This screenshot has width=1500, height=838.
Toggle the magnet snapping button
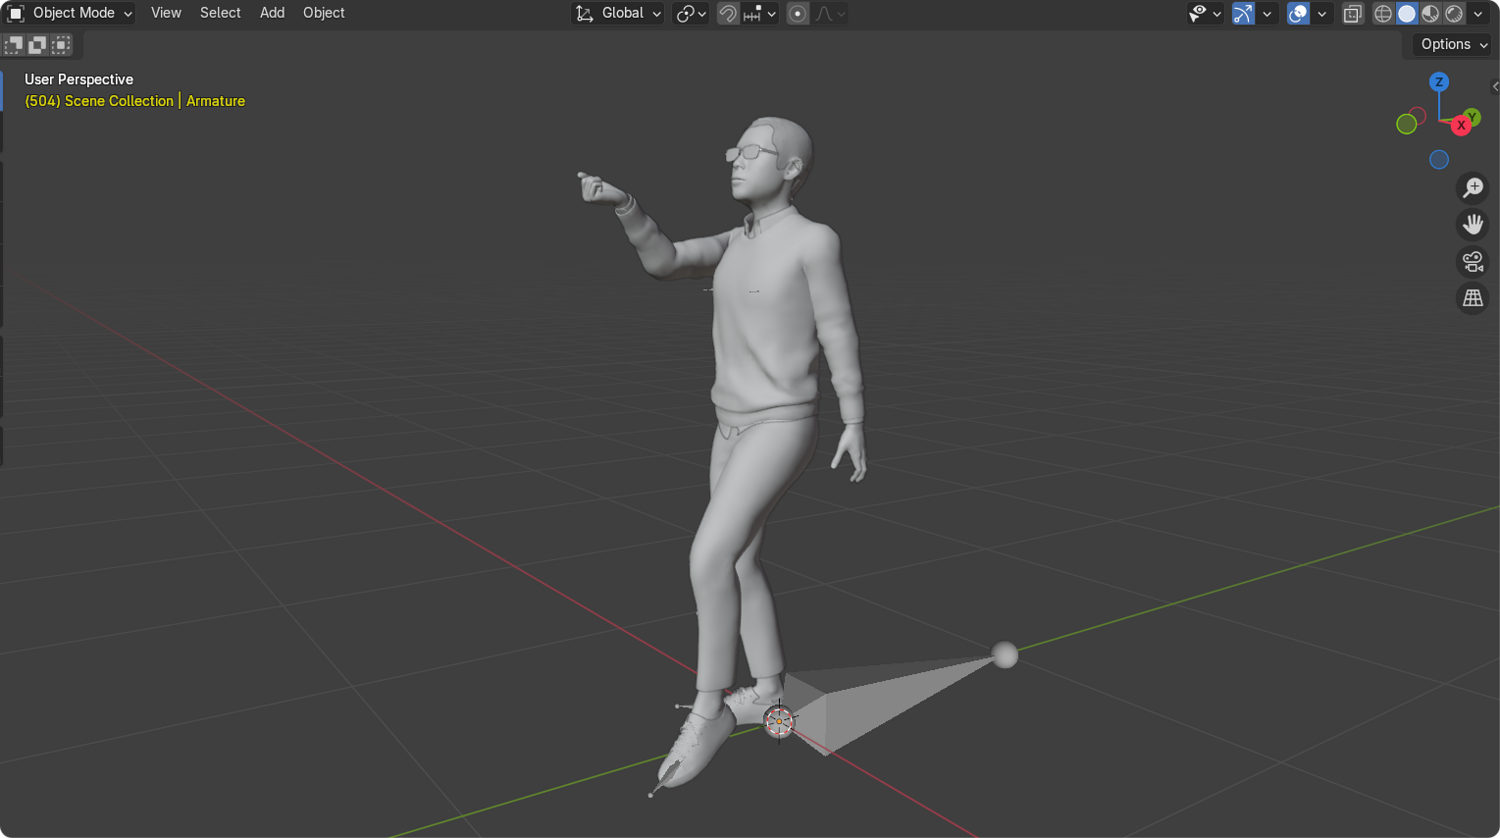click(x=728, y=13)
